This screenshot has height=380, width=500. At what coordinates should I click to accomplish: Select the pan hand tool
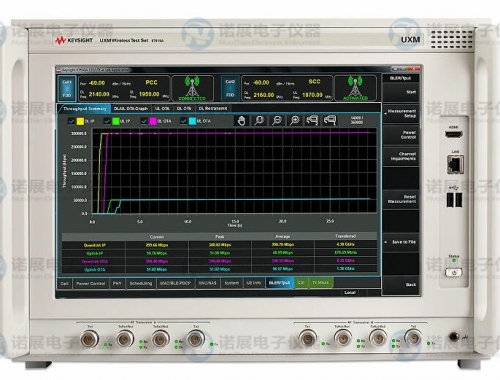coord(241,120)
